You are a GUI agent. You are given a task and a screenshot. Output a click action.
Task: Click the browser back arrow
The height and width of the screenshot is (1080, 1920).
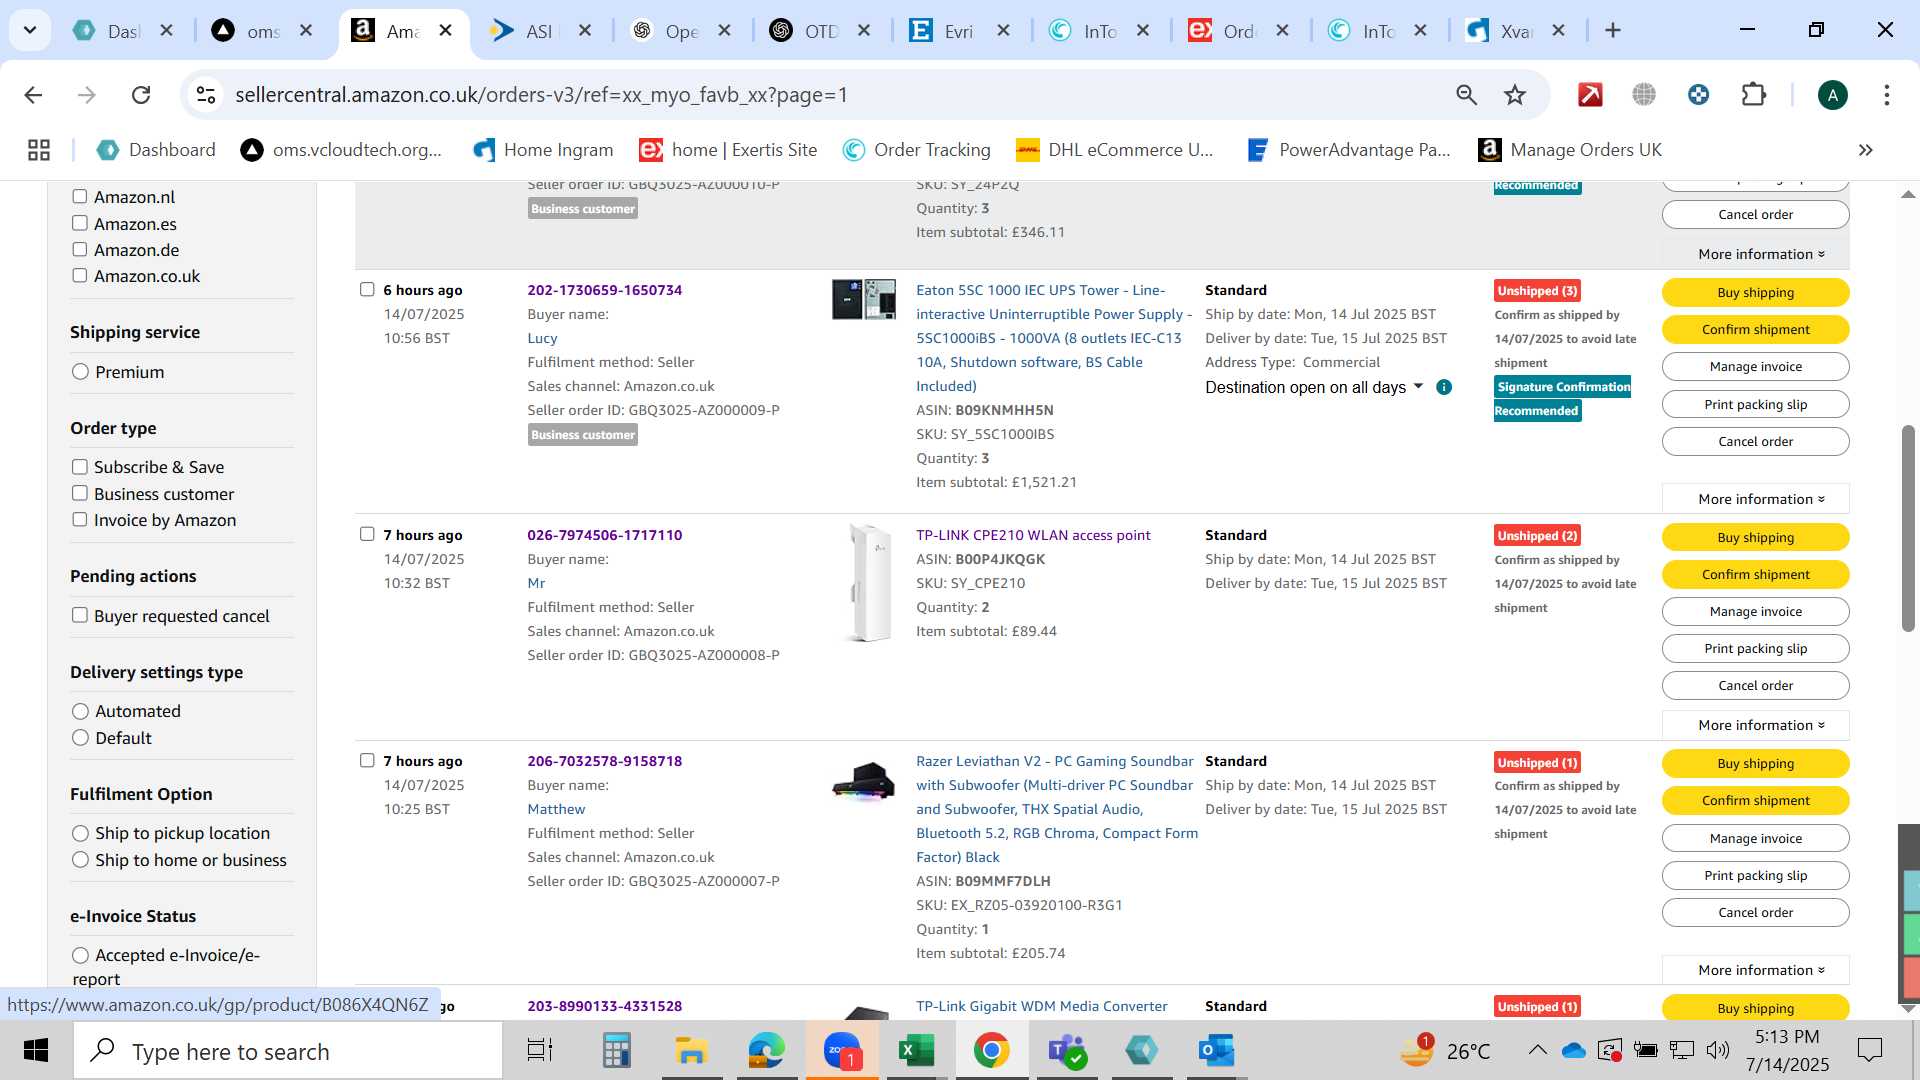pos(33,95)
